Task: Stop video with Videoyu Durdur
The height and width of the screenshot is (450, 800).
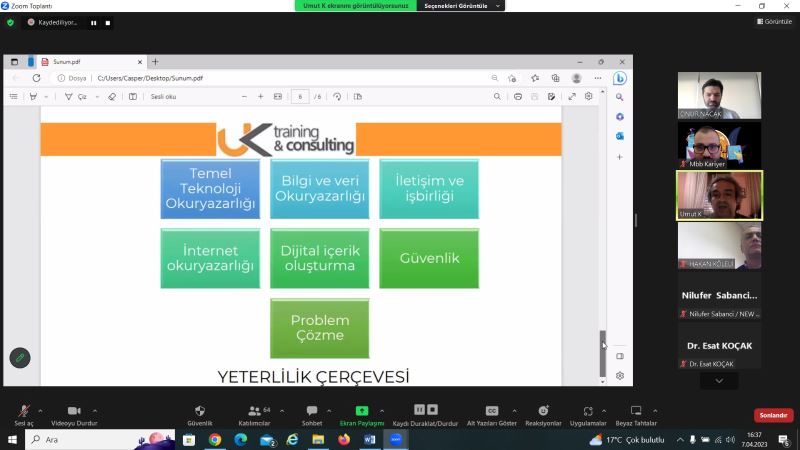Action: point(73,414)
